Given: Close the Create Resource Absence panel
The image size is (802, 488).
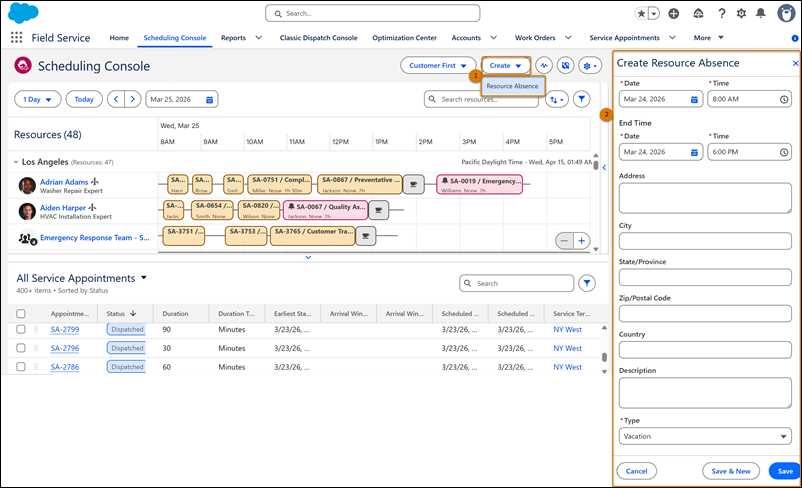Looking at the screenshot, I should tap(795, 63).
